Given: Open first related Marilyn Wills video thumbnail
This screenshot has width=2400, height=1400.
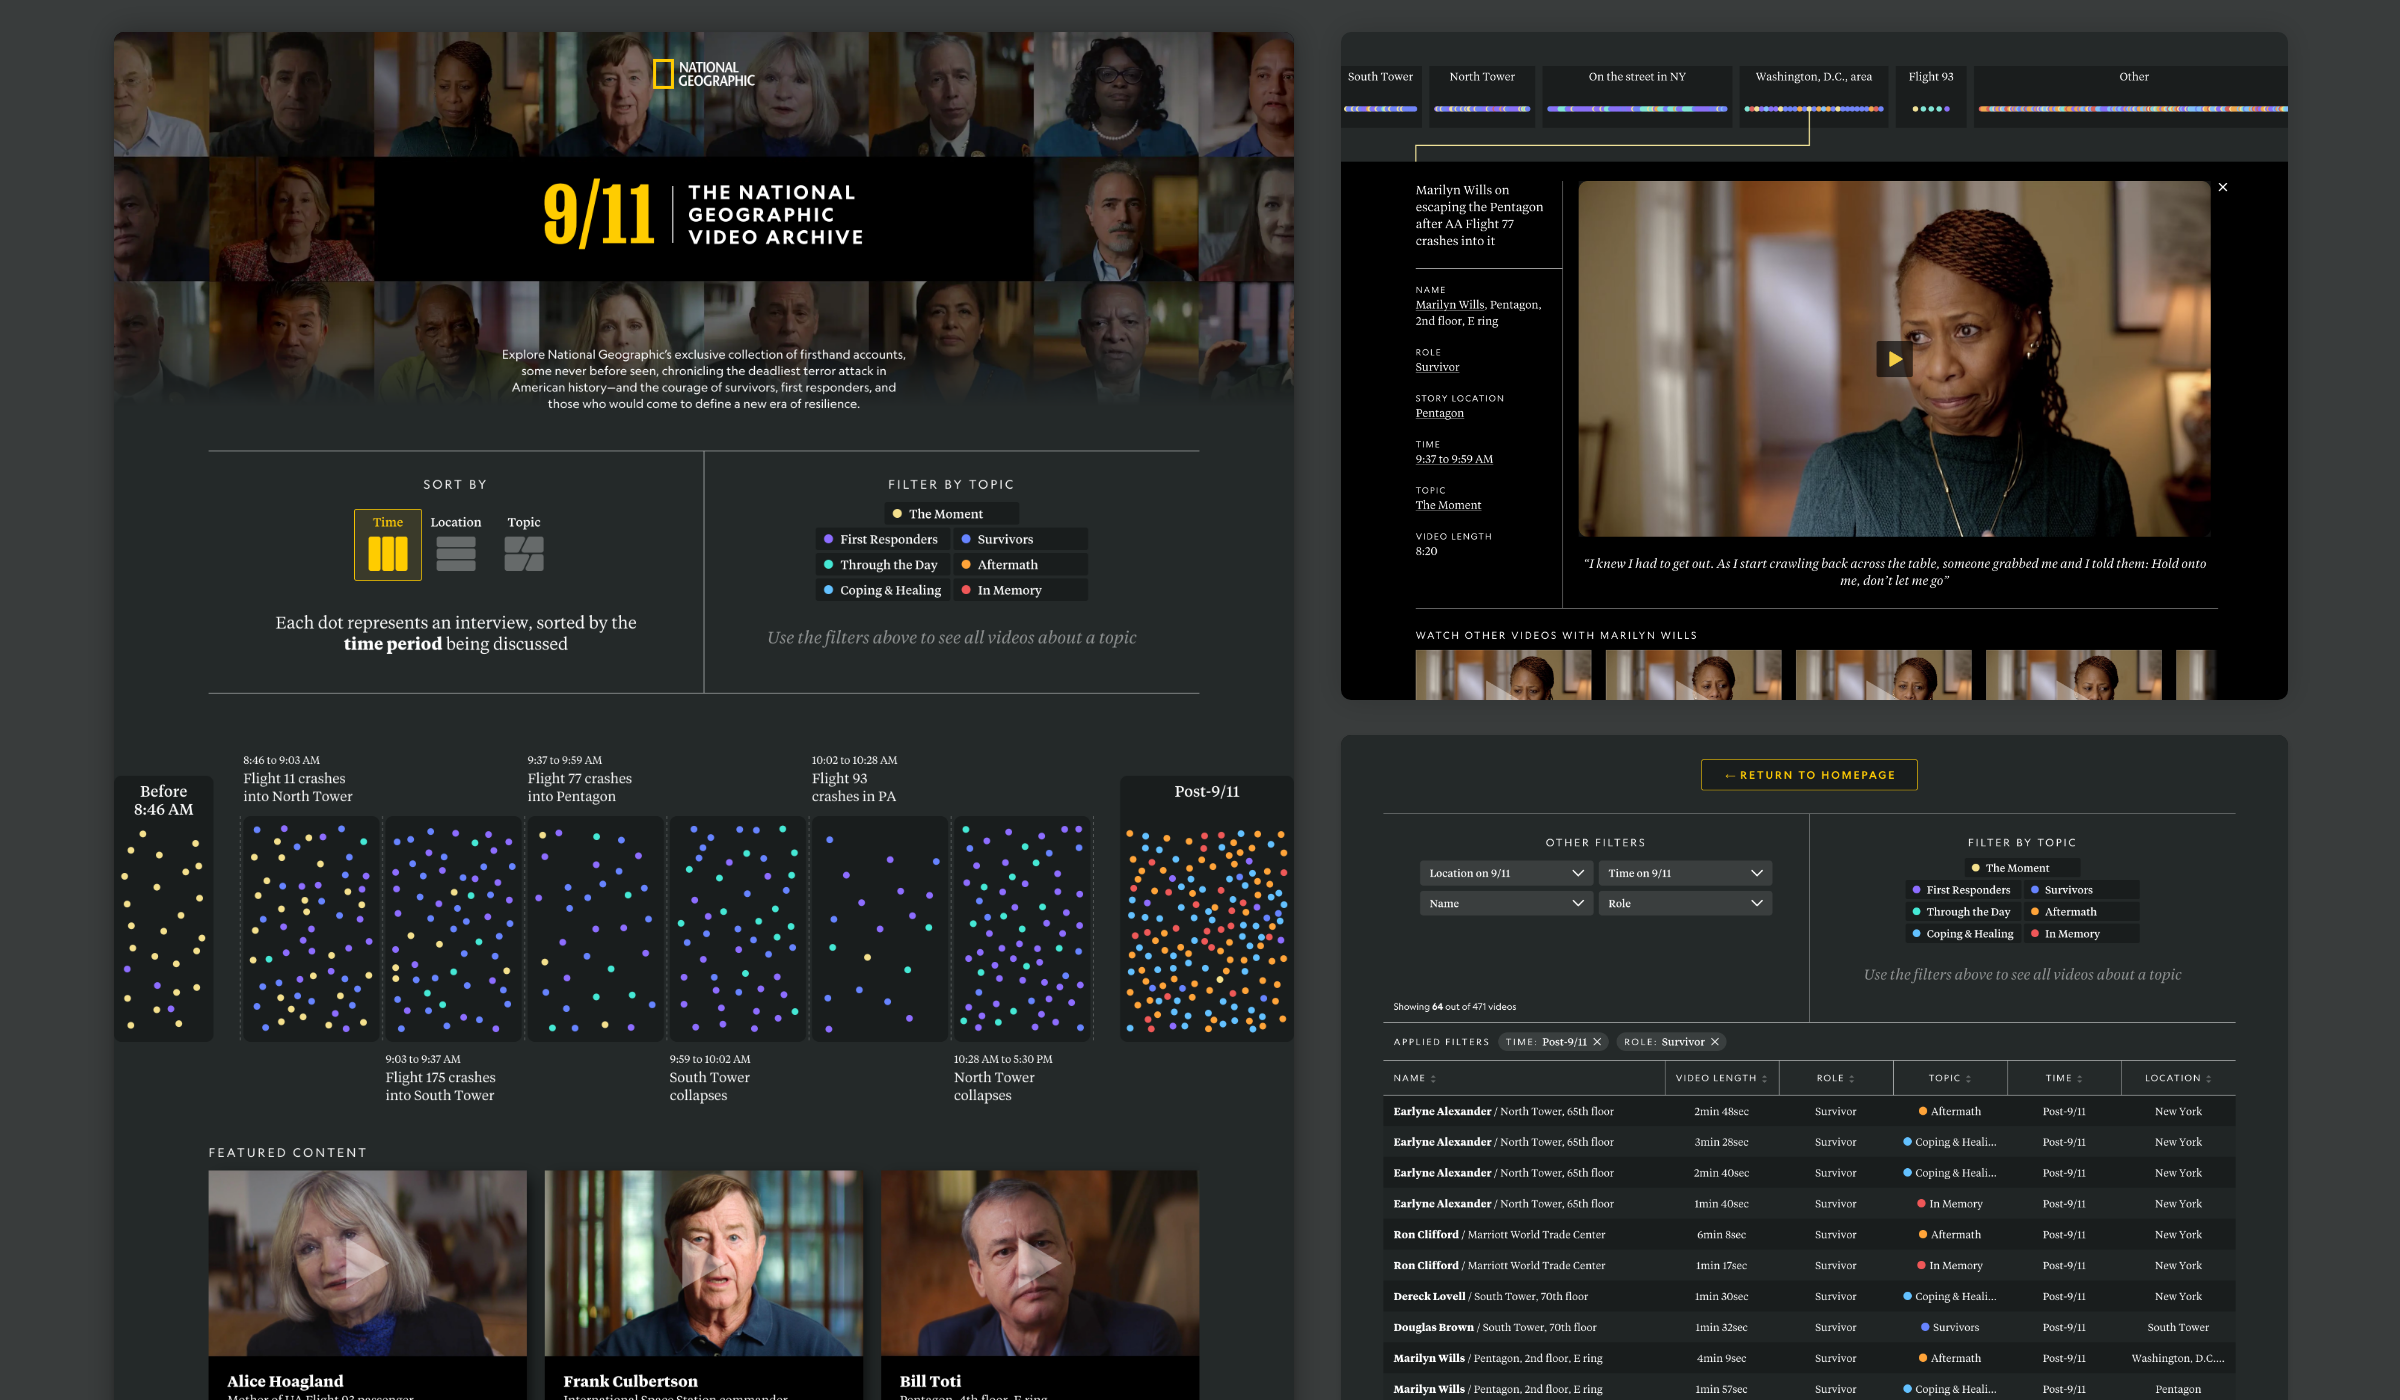Looking at the screenshot, I should tap(1503, 675).
